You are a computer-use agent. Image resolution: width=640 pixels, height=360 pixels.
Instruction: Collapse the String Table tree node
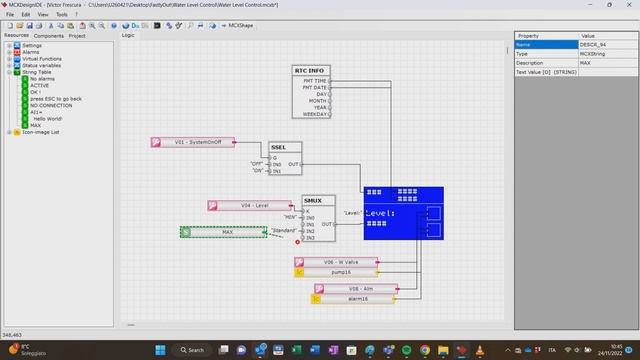pyautogui.click(x=9, y=72)
